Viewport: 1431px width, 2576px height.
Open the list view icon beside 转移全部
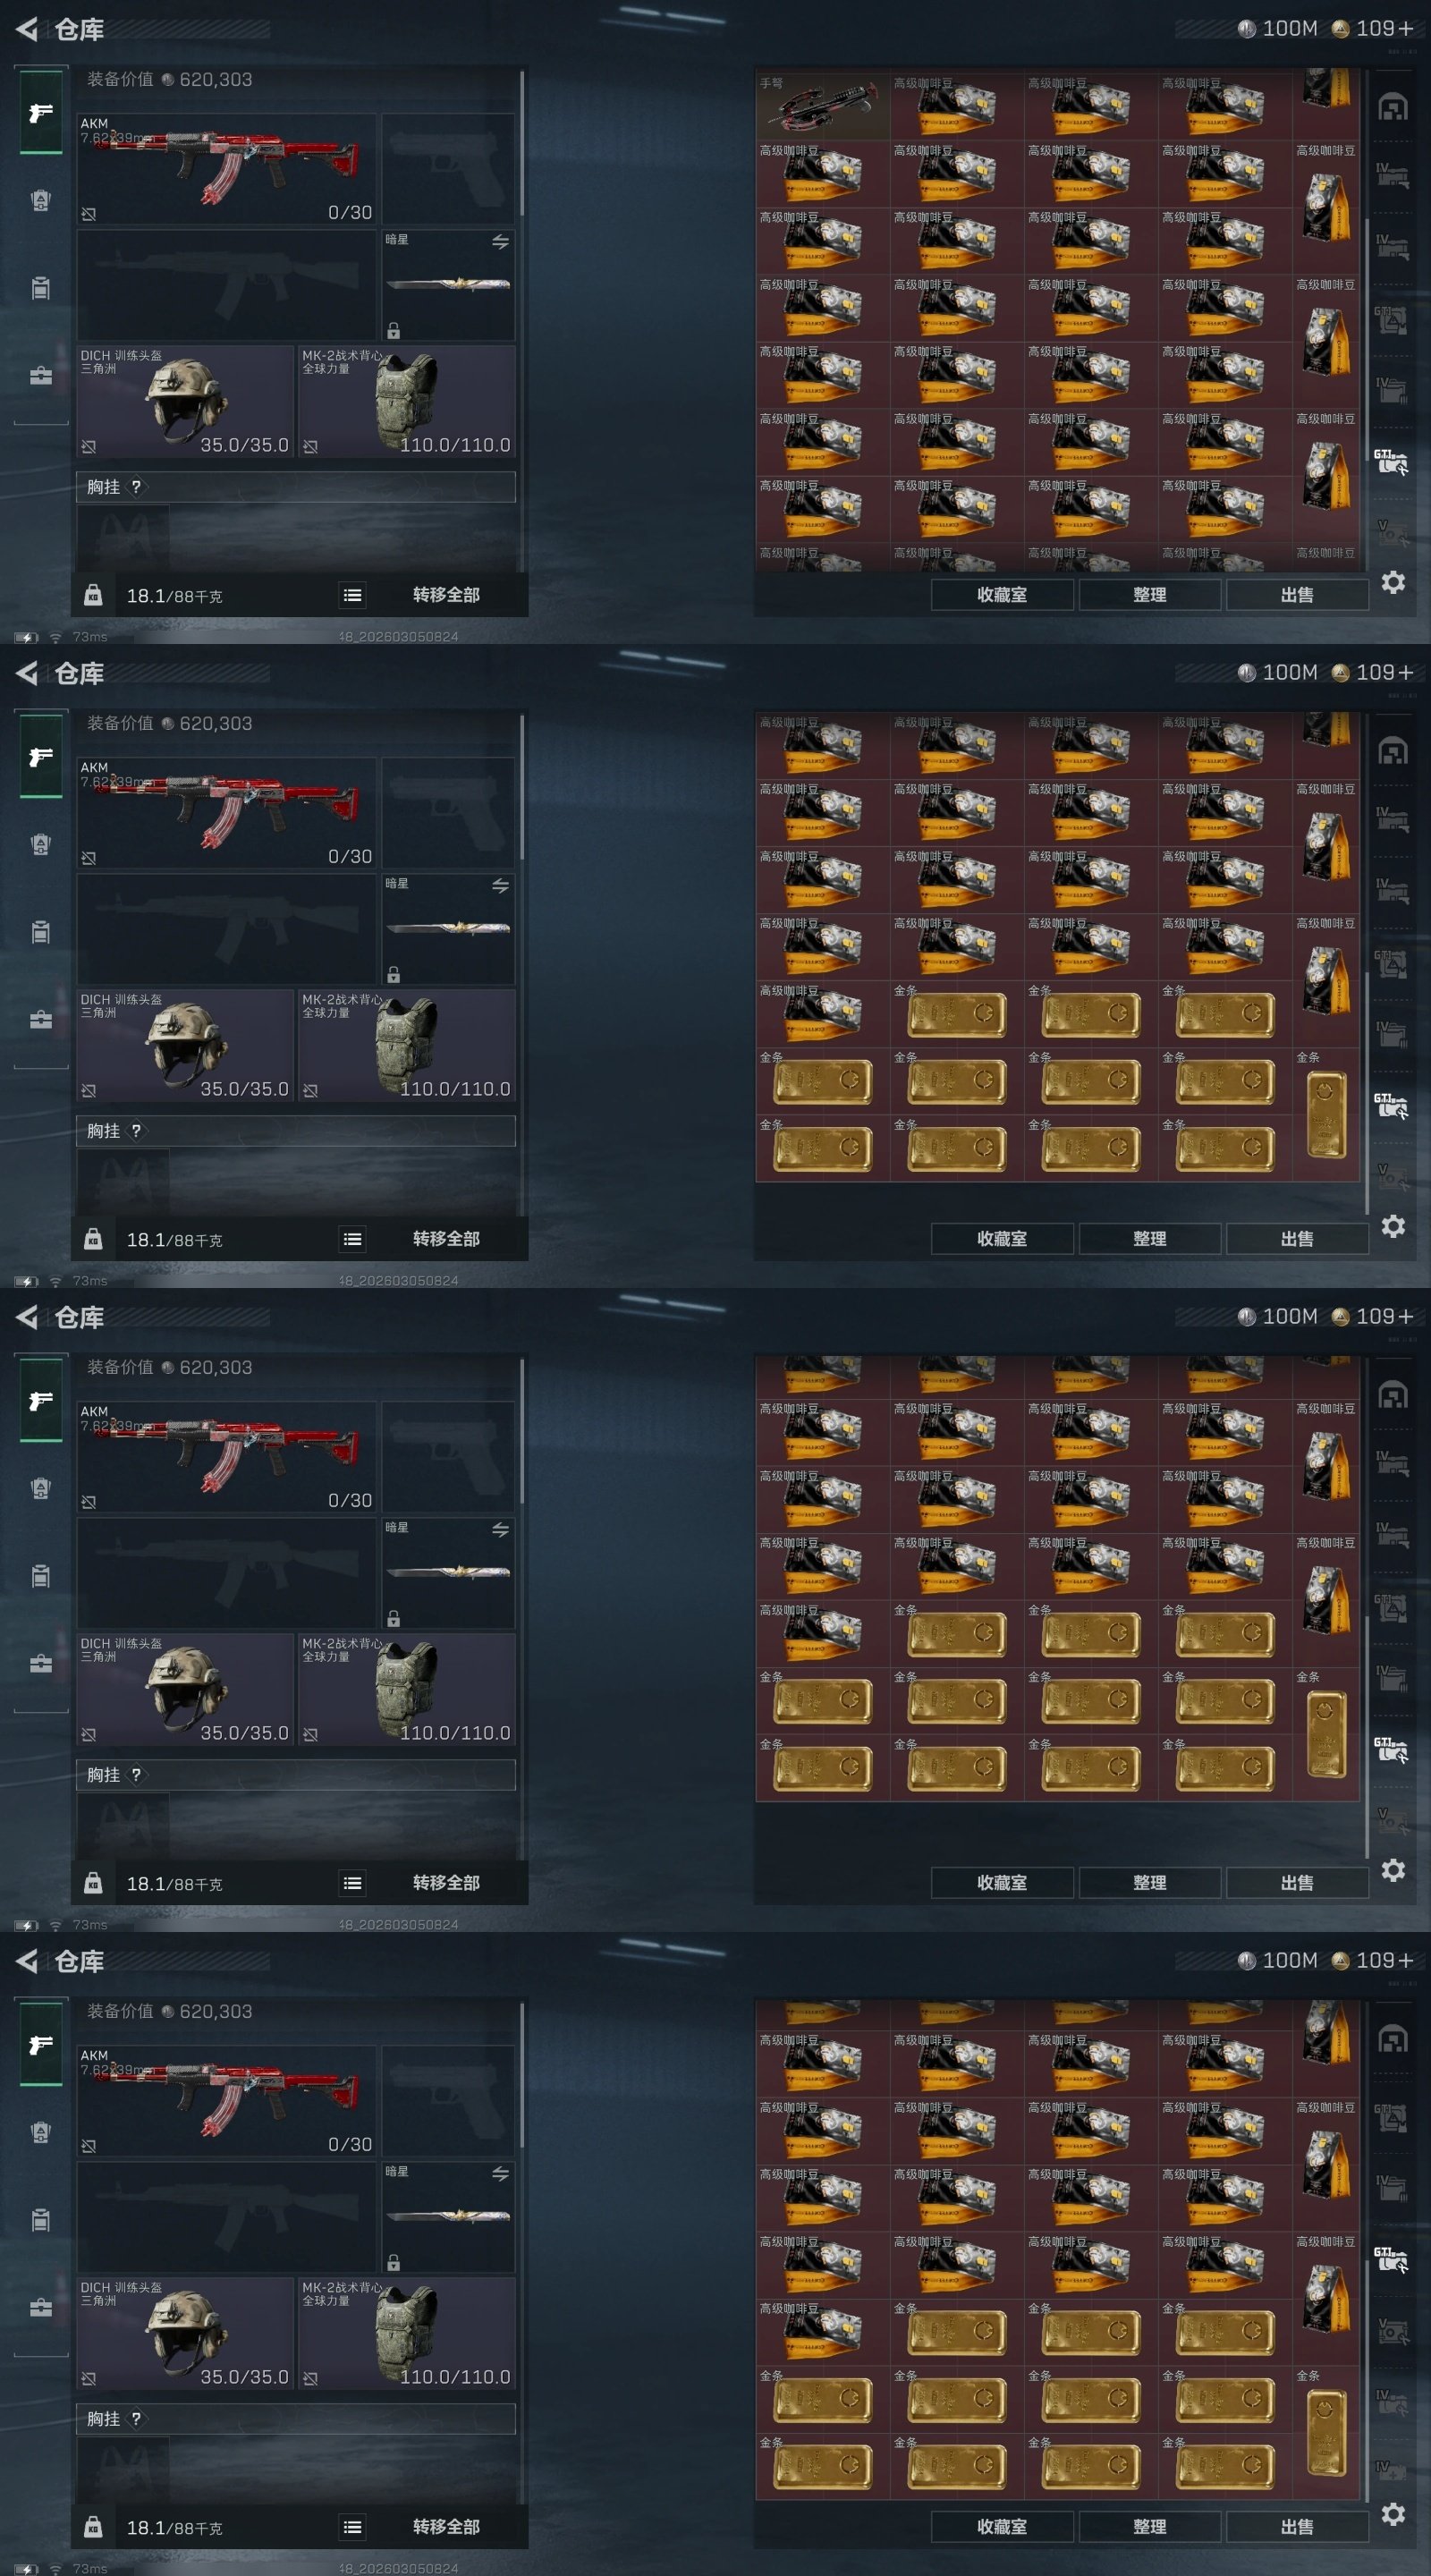click(352, 596)
